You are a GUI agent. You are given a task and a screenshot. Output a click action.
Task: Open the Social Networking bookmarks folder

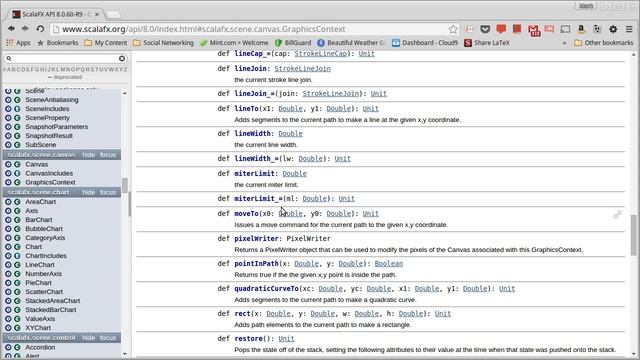(163, 42)
